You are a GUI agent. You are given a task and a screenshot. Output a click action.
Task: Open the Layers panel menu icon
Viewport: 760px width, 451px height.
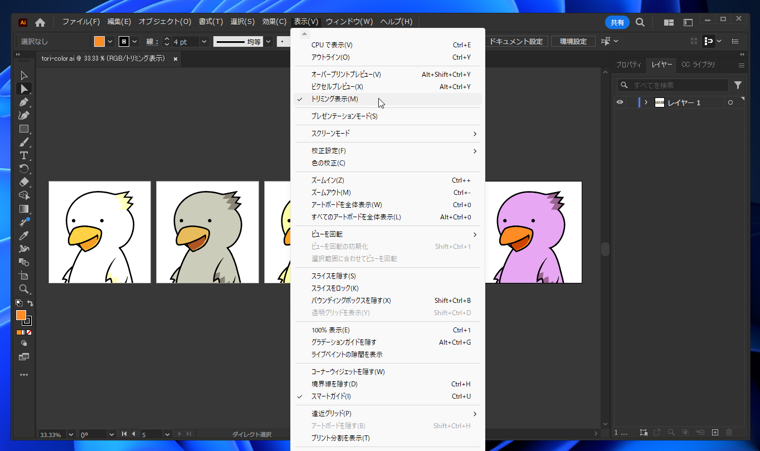pyautogui.click(x=741, y=65)
